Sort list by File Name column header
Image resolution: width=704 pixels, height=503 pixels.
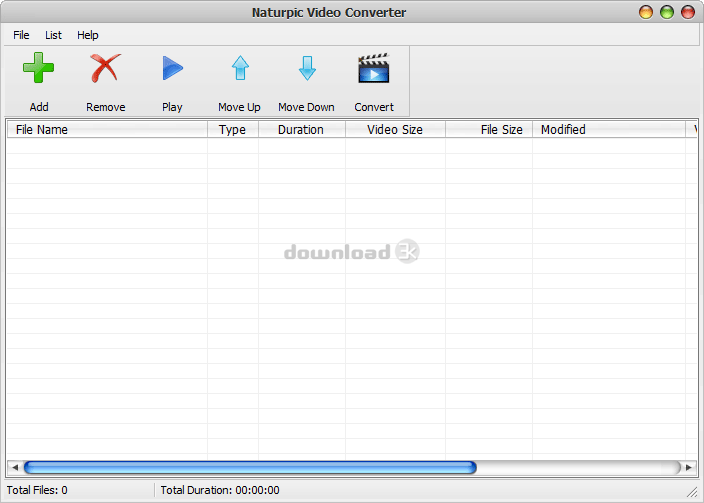tap(106, 129)
